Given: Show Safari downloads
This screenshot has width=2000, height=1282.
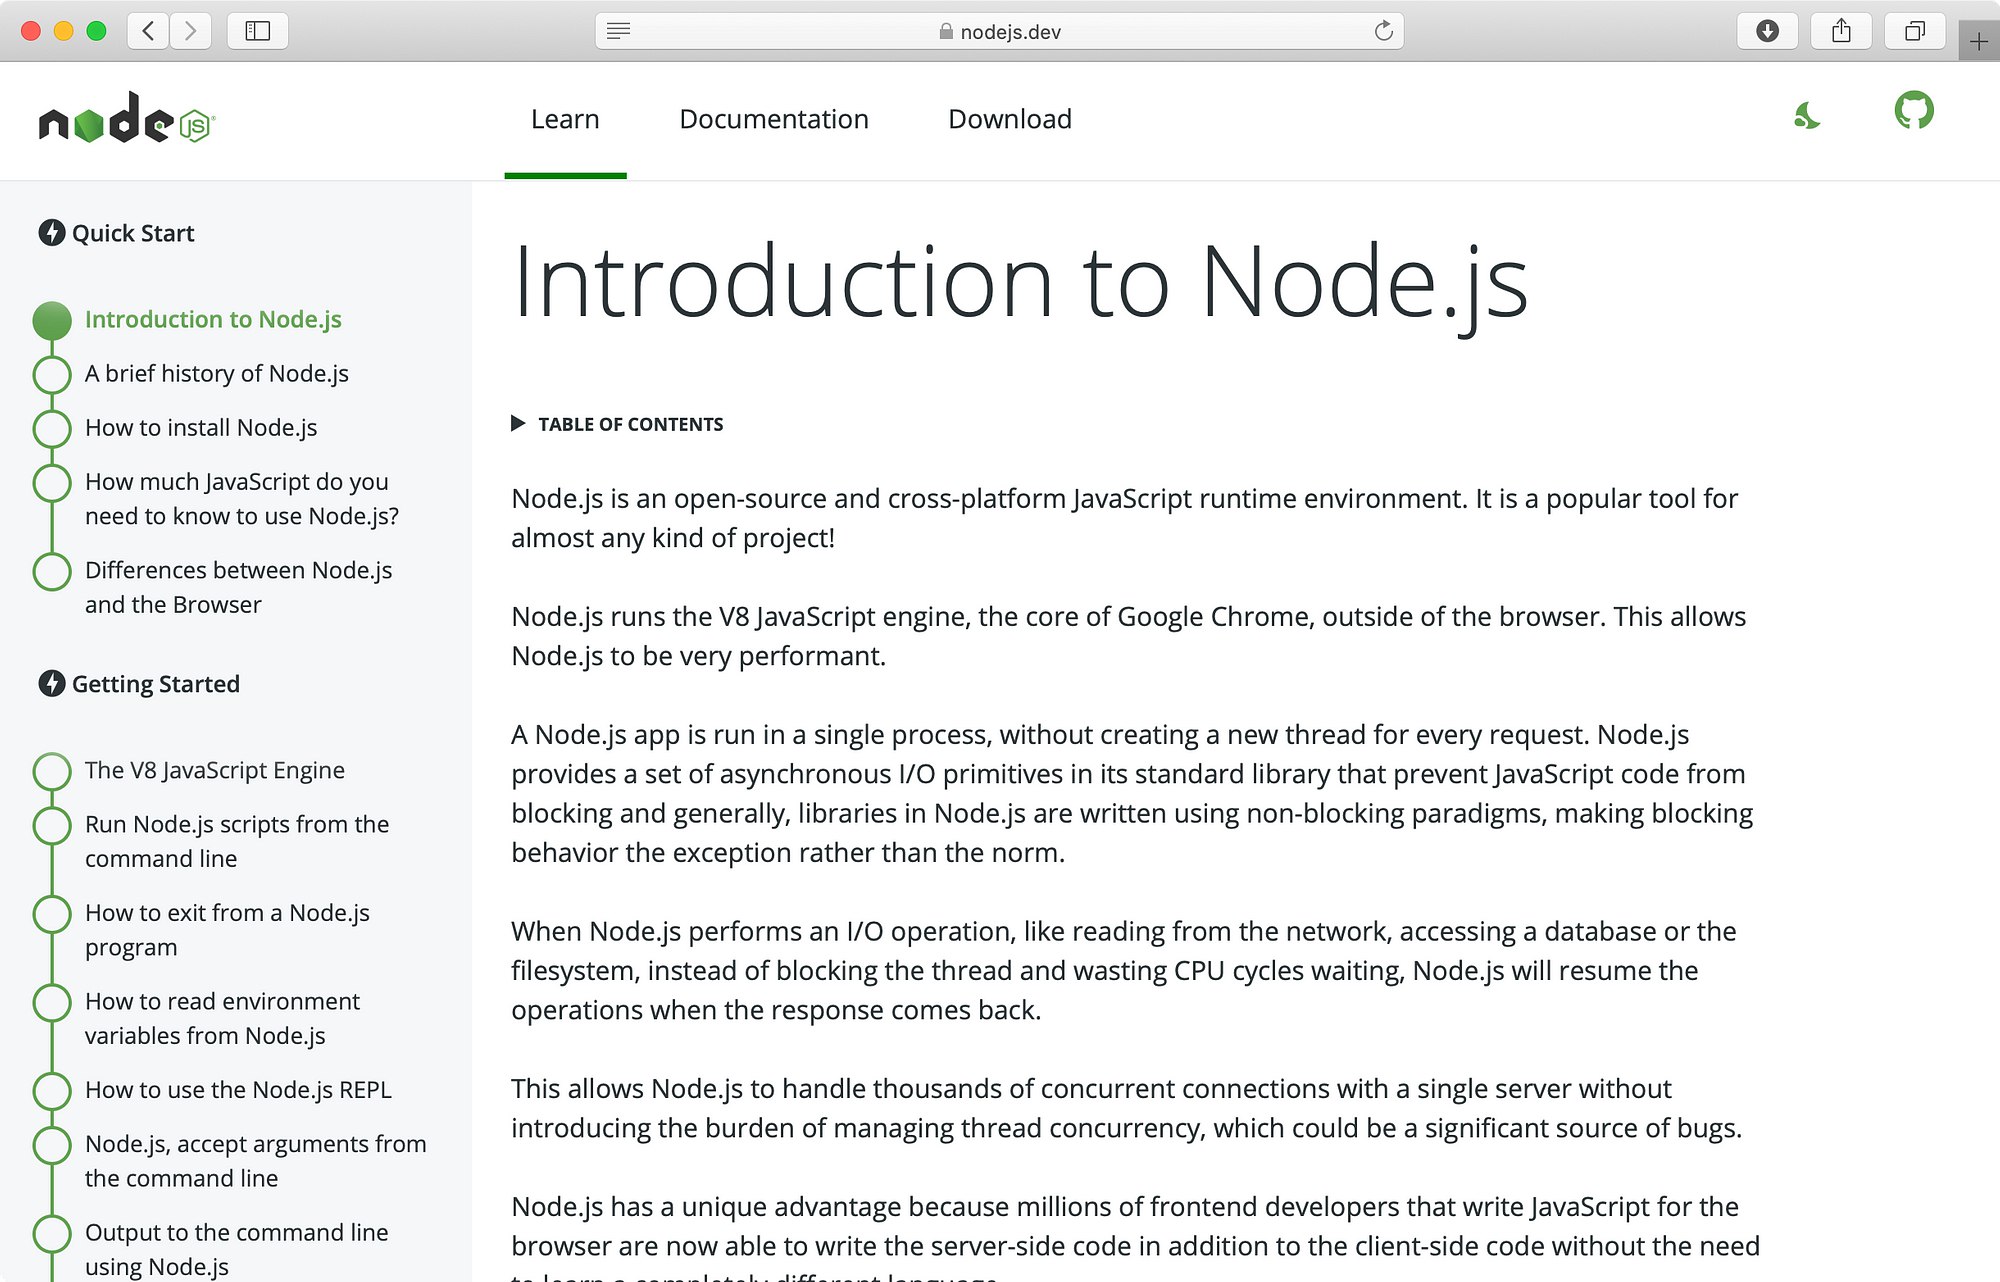Looking at the screenshot, I should 1767,31.
